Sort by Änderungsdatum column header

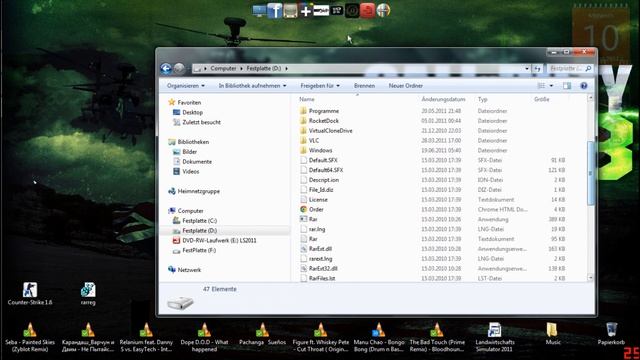[x=443, y=99]
